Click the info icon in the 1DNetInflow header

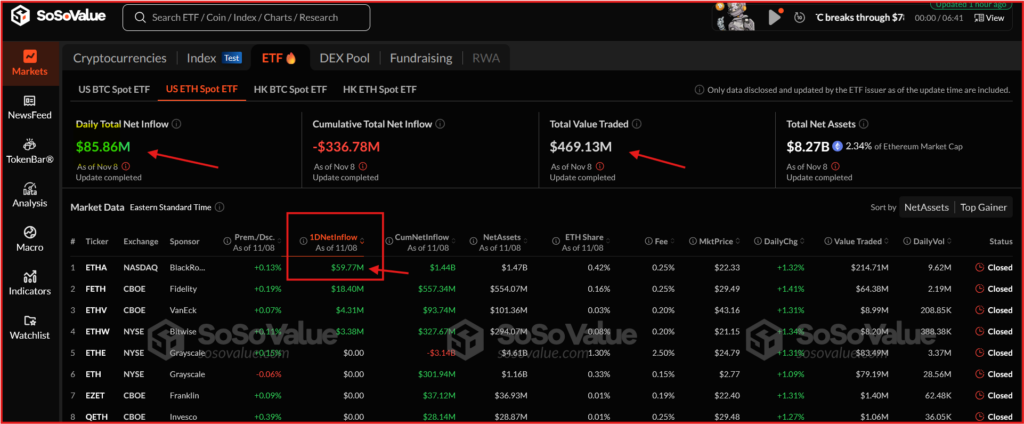coord(303,241)
